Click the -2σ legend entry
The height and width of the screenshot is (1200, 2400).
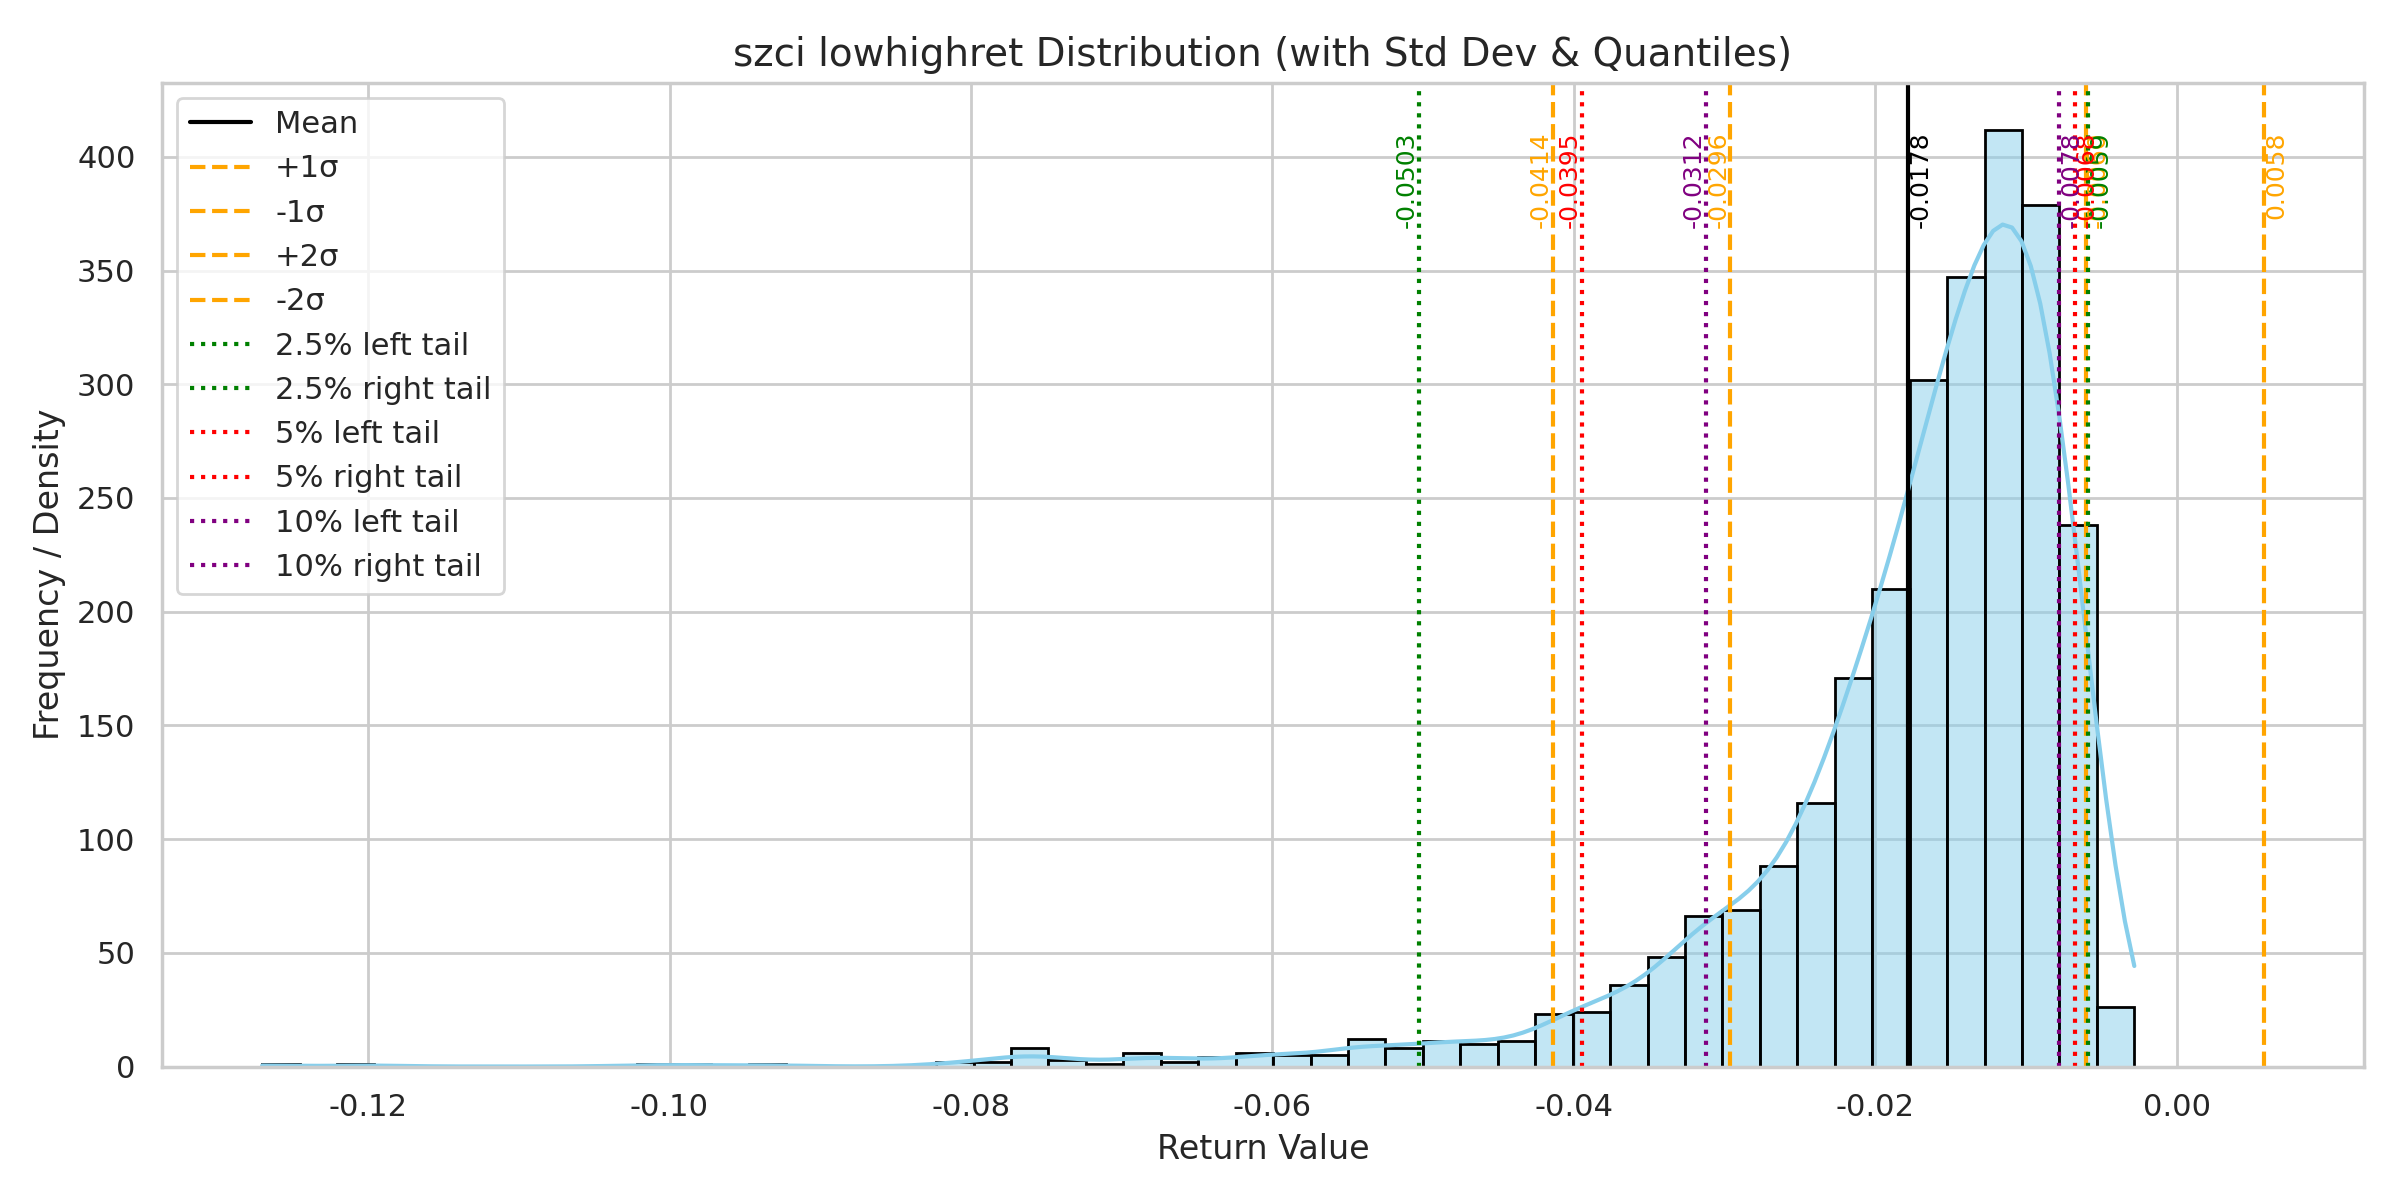(x=300, y=300)
